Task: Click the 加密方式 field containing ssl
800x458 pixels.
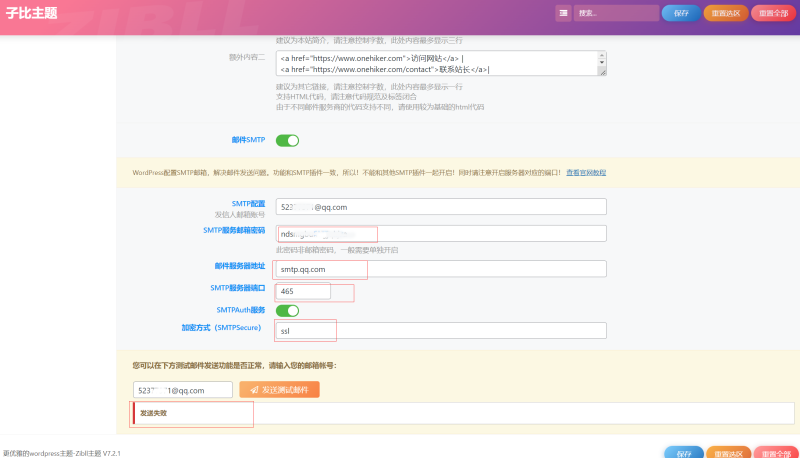Action: tap(441, 330)
